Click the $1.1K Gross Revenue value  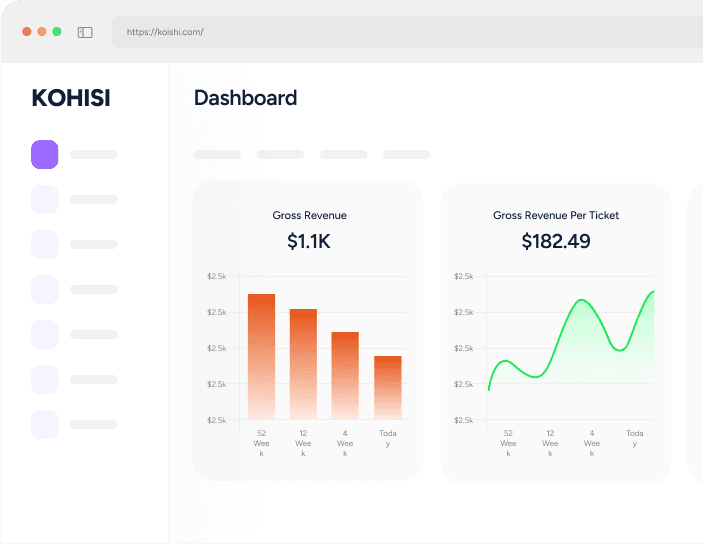[309, 241]
